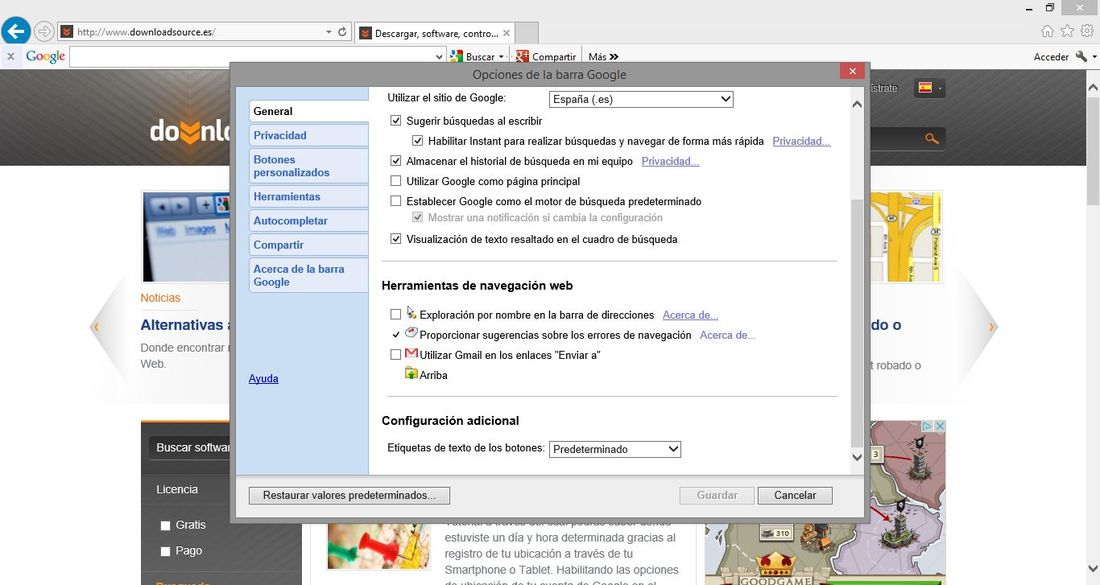Screen dimensions: 1100x585
Task: Open the browser Tools gear icon
Action: (x=1087, y=31)
